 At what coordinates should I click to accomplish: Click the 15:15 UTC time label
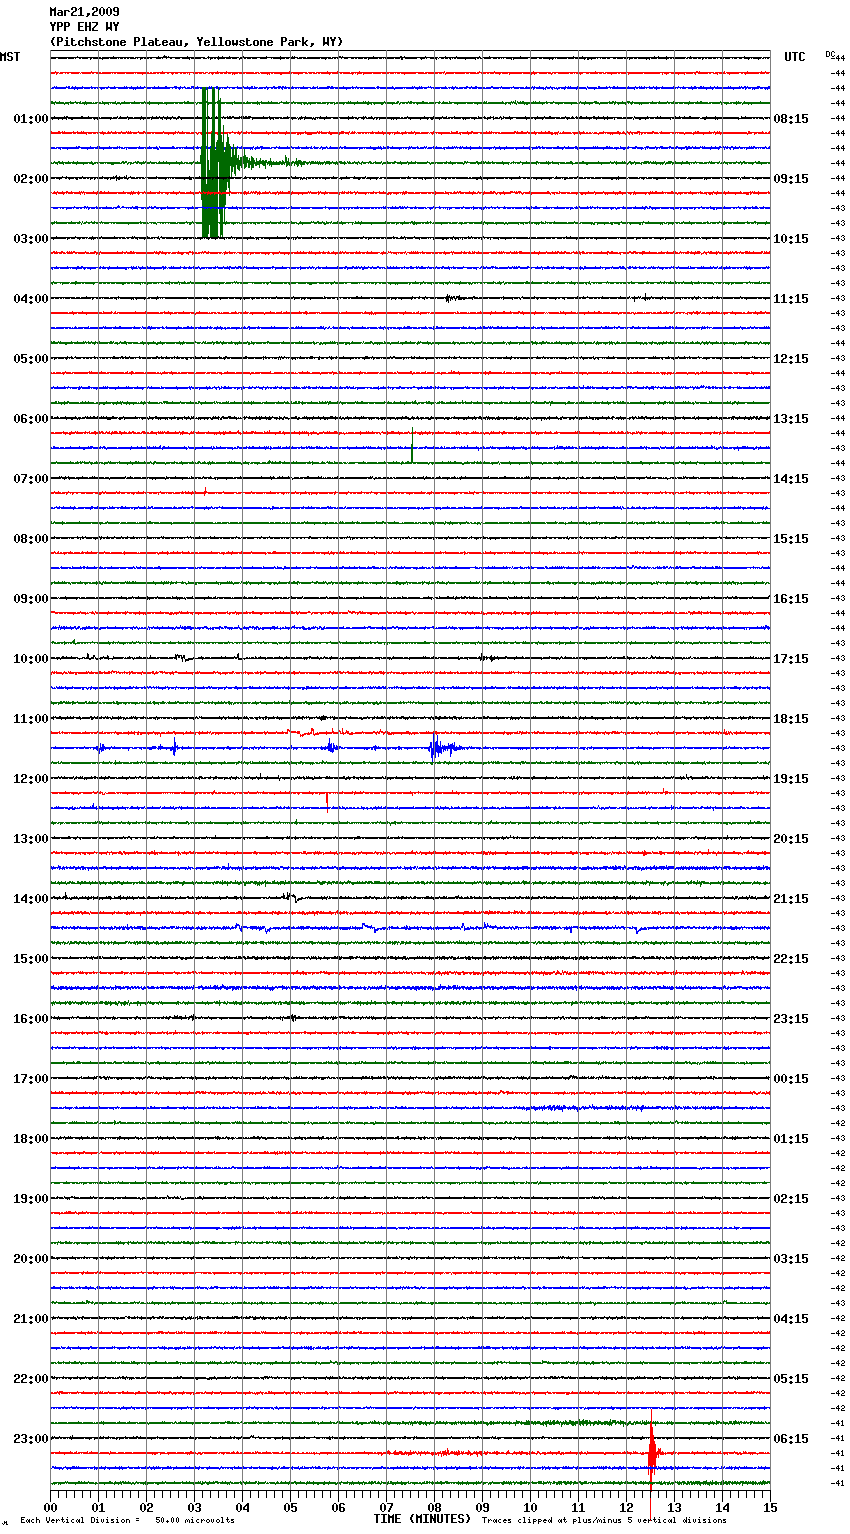click(791, 539)
